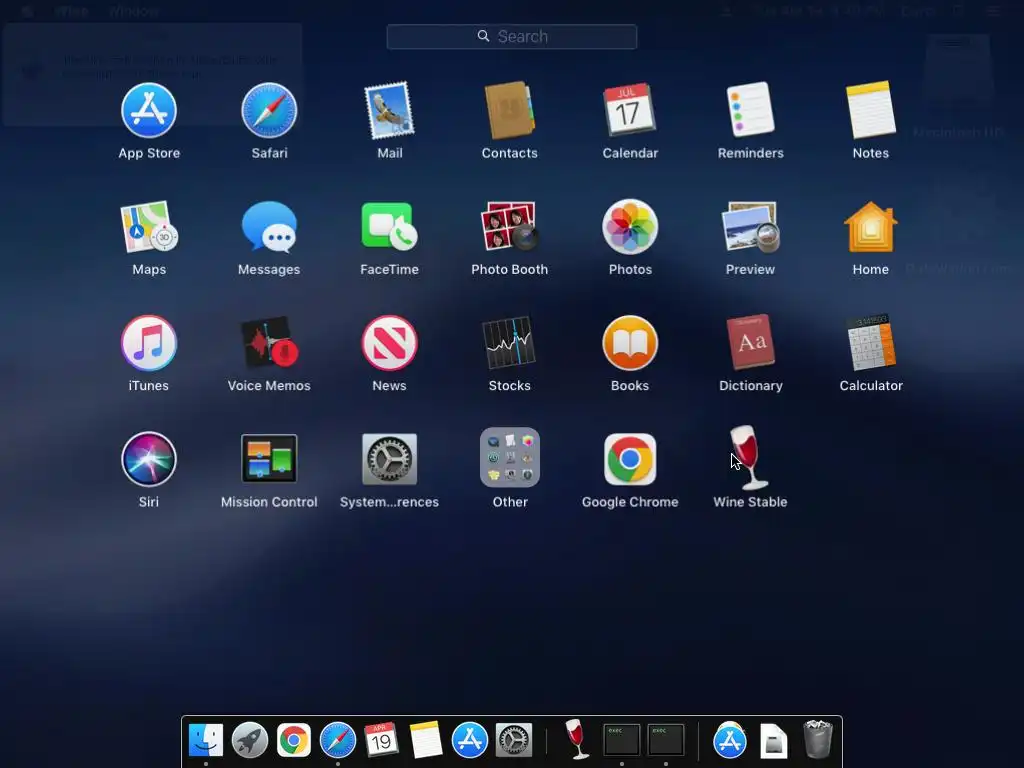This screenshot has height=768, width=1024.
Task: Open the yellow Notes icon in Dock
Action: tap(426, 740)
